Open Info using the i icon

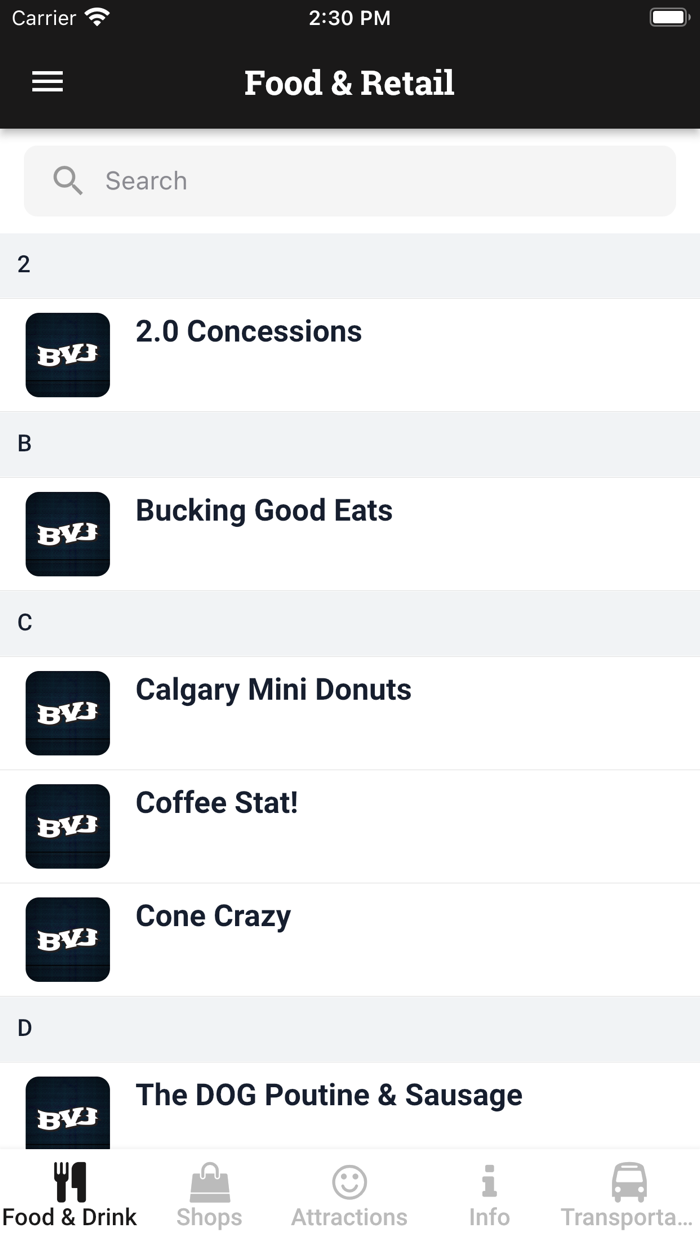pyautogui.click(x=489, y=1179)
